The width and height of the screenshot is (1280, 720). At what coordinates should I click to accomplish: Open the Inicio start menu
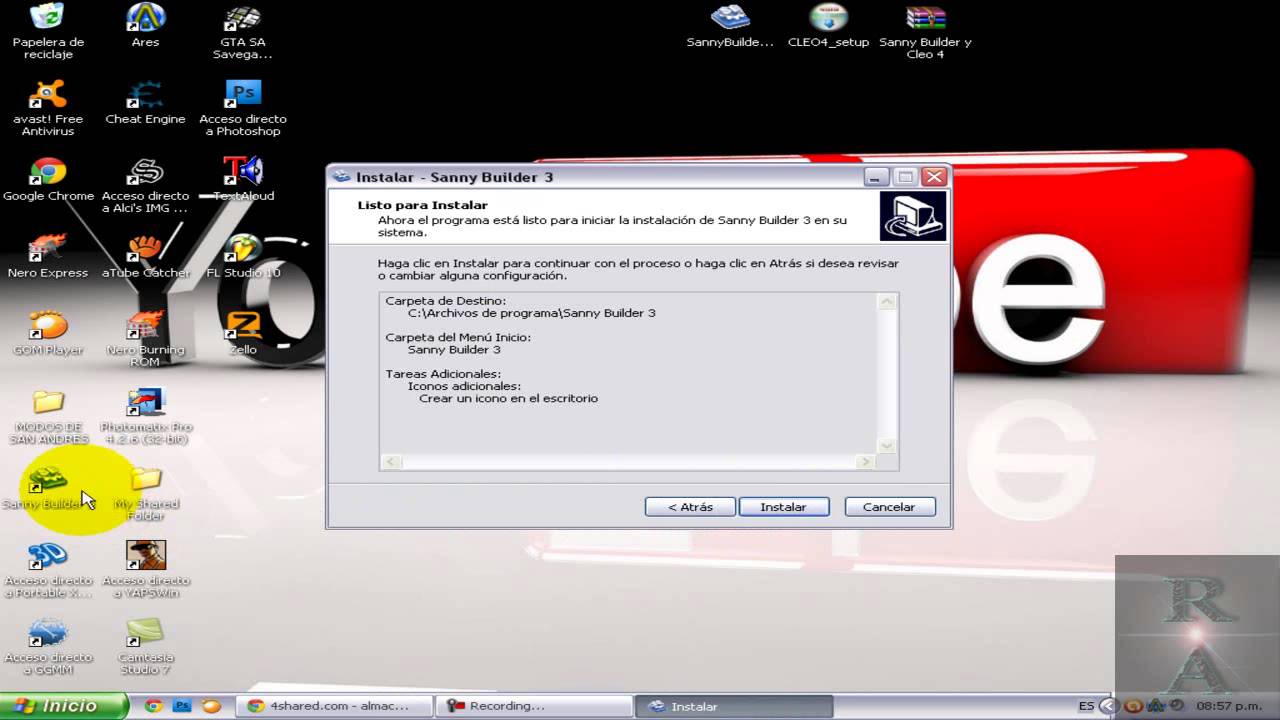[x=64, y=706]
